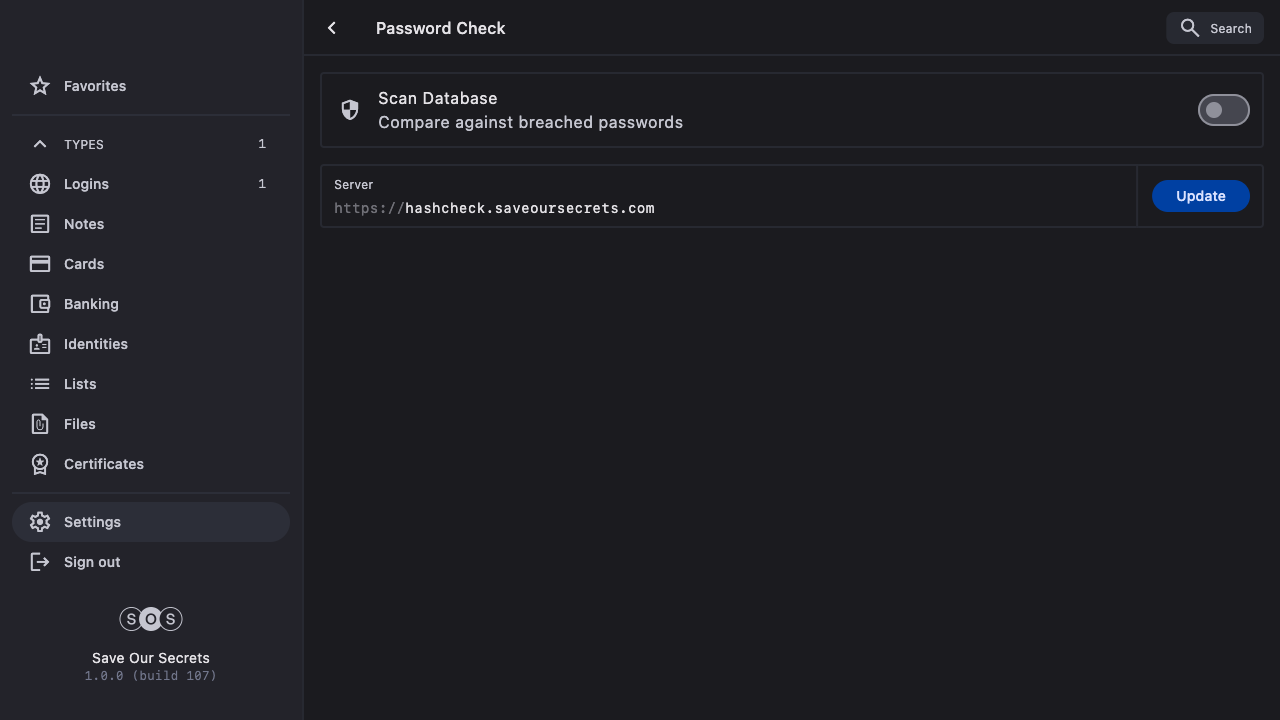
Task: Click the Sign out arrow icon
Action: pyautogui.click(x=40, y=562)
